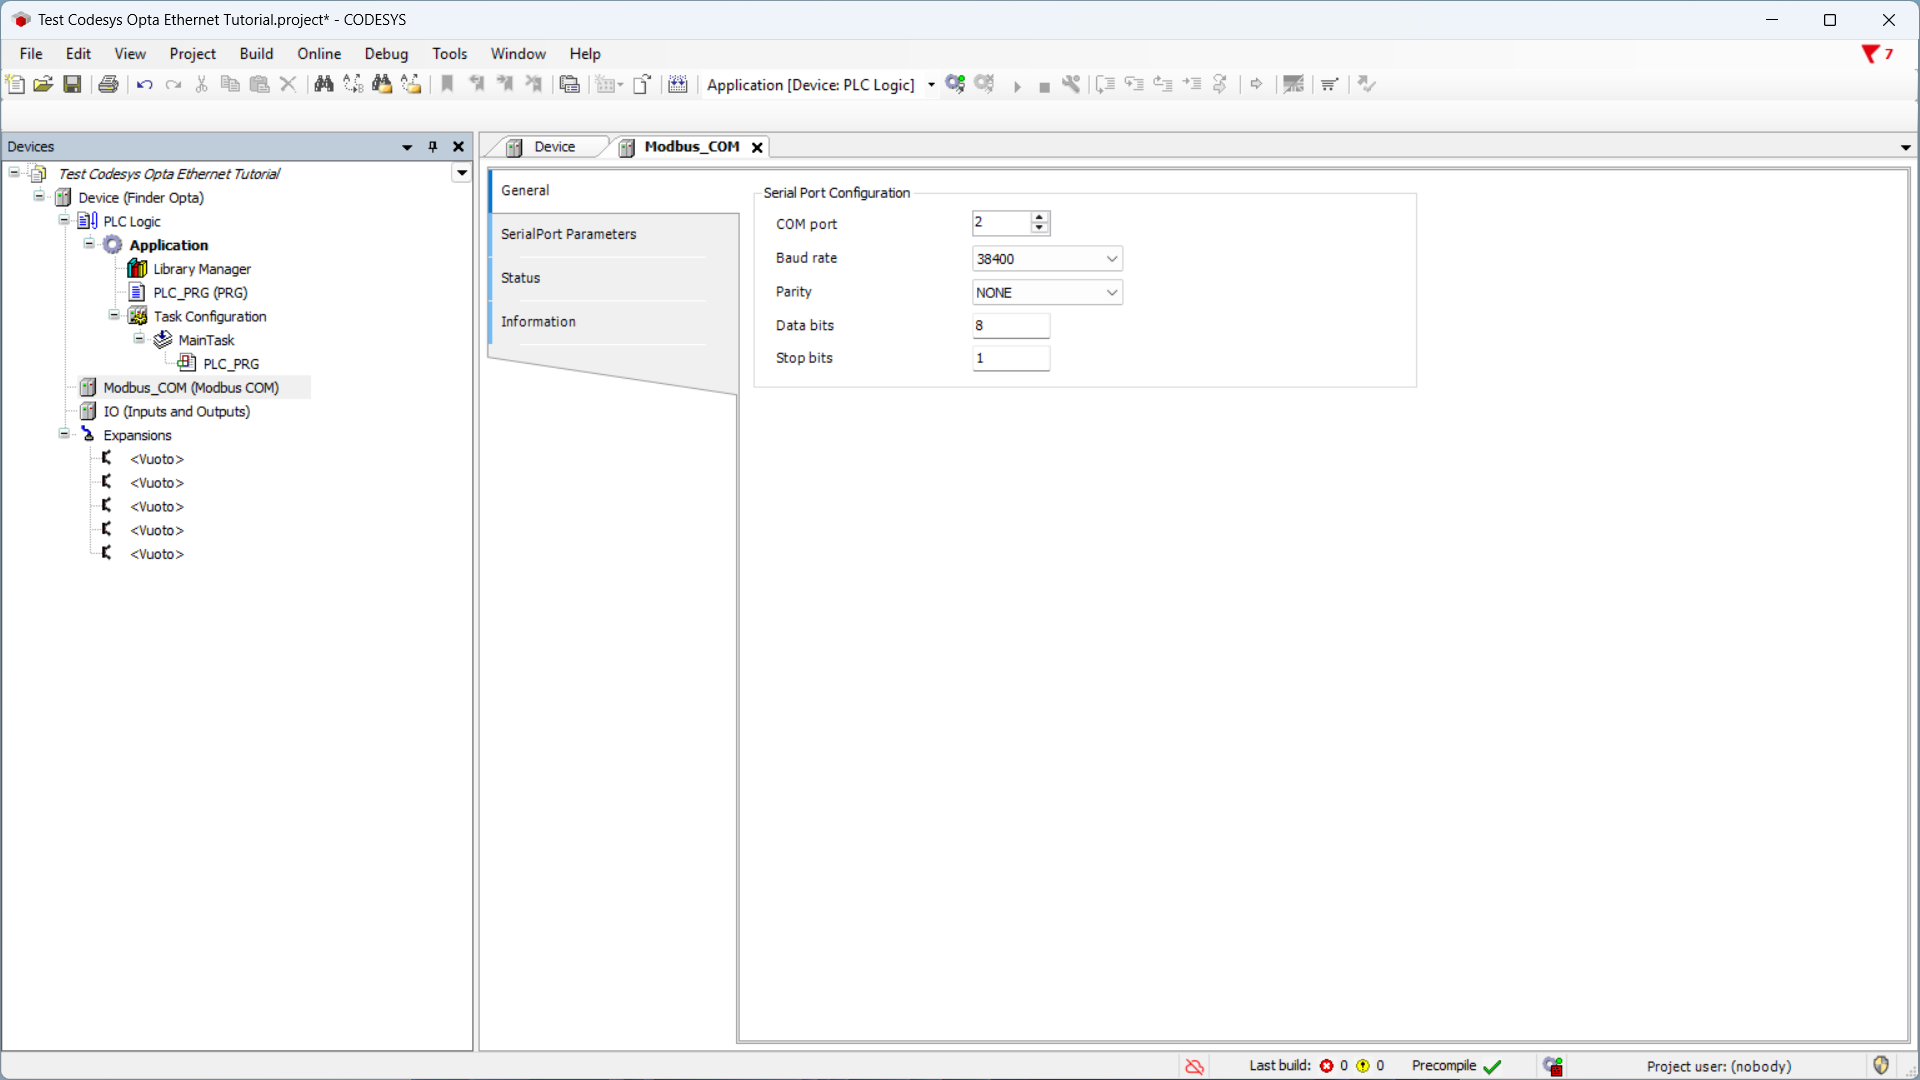The image size is (1920, 1080).
Task: Open the SerialPort Parameters page
Action: point(568,234)
